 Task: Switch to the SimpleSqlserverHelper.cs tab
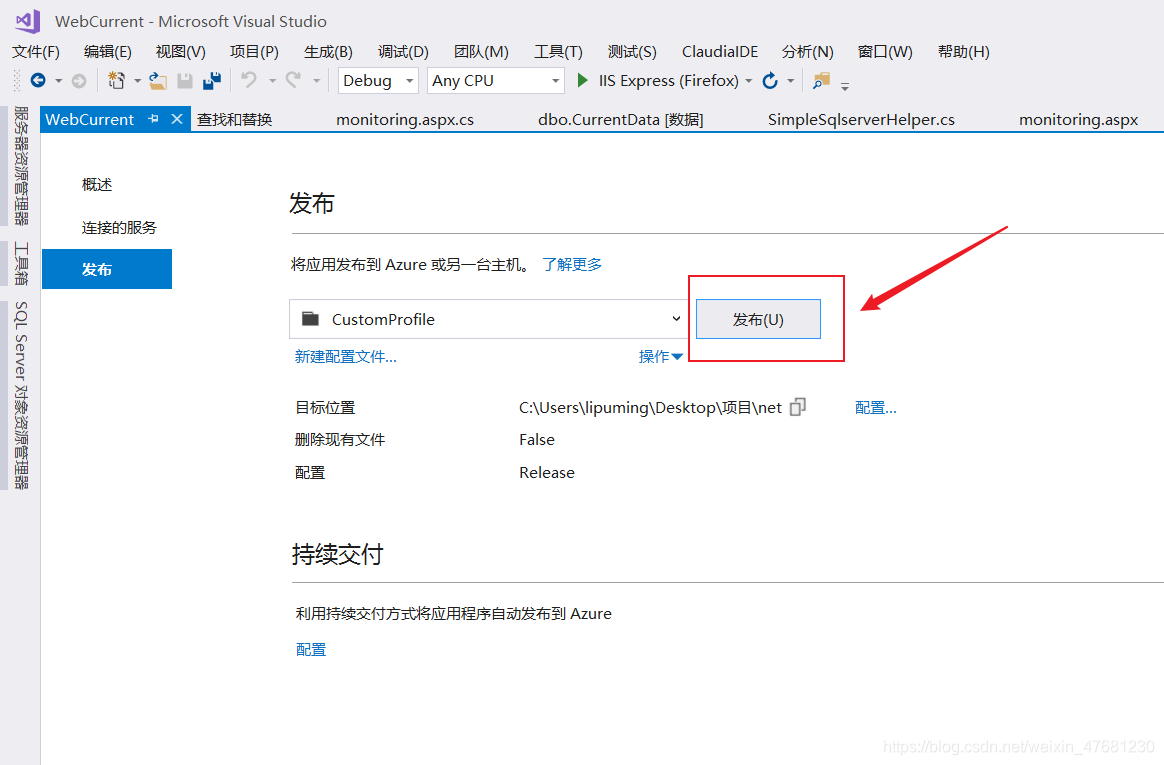point(861,119)
